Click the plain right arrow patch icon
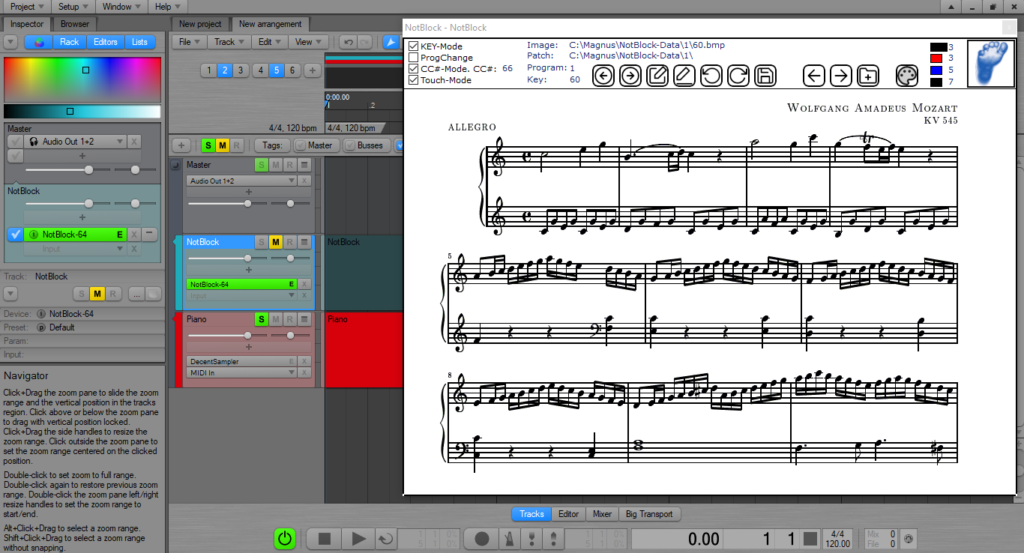This screenshot has height=553, width=1024. [x=840, y=76]
